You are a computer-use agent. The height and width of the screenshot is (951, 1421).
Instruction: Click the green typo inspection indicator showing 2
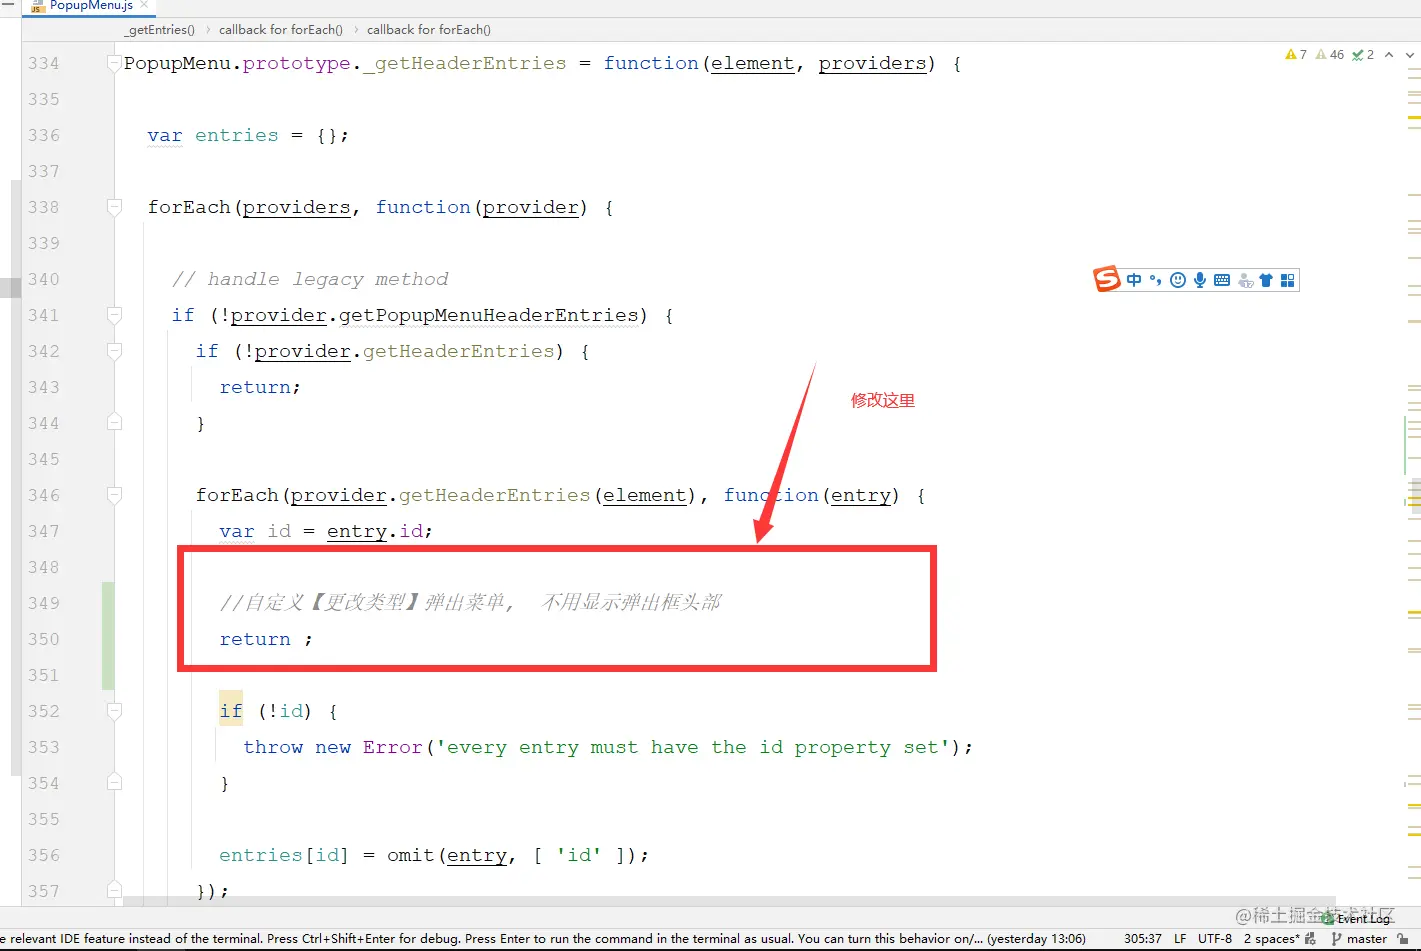(1363, 55)
